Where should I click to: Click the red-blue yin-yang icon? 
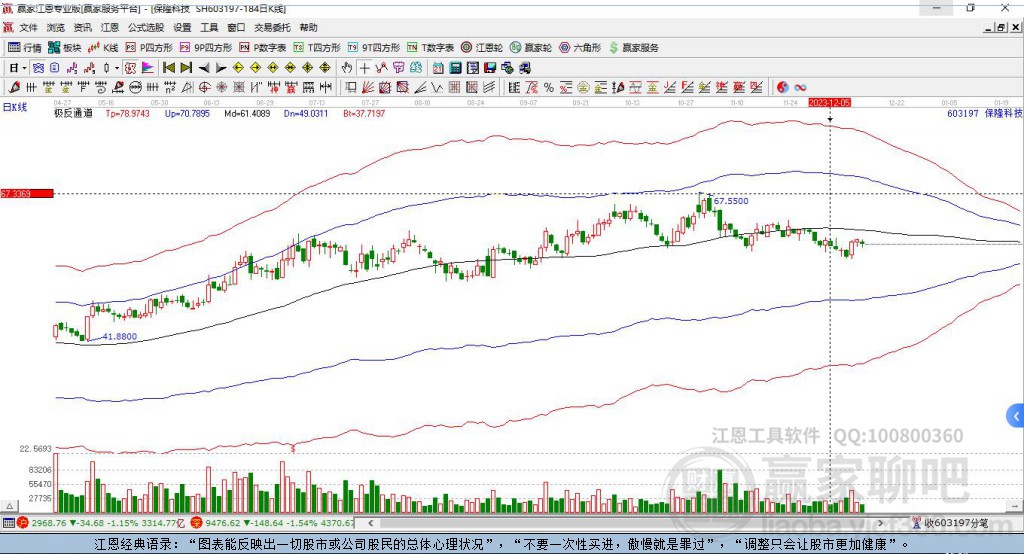pos(782,87)
